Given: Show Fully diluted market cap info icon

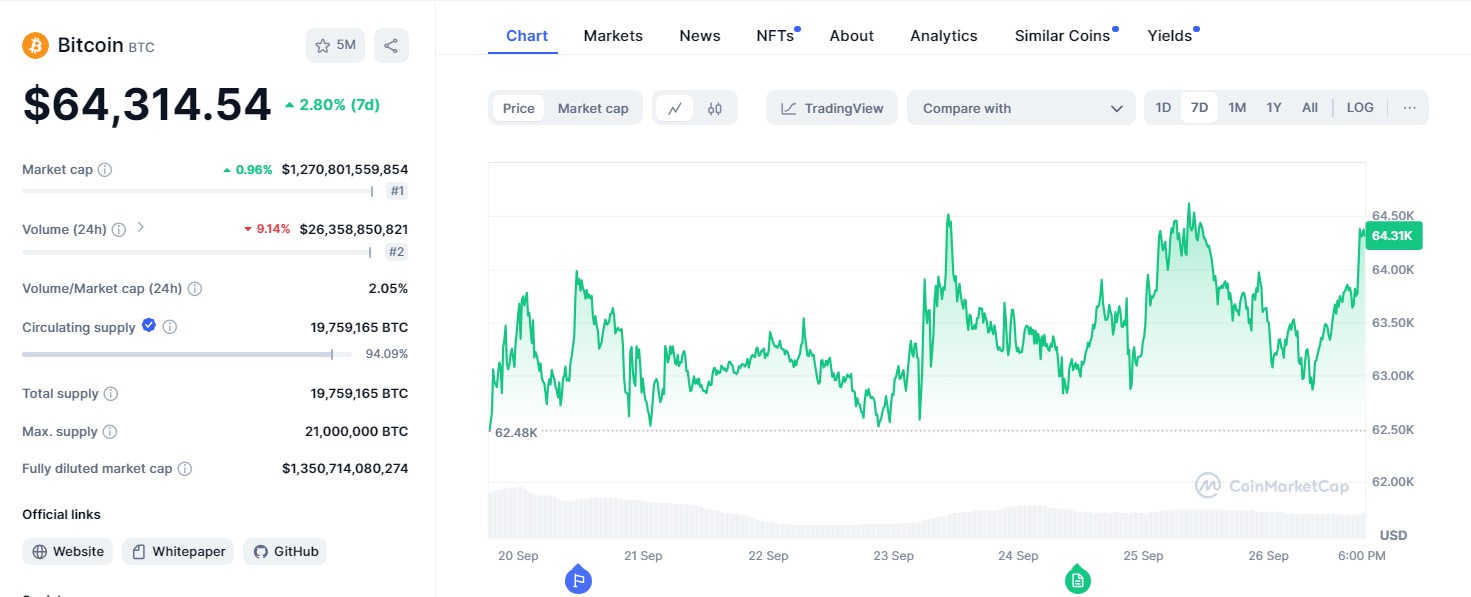Looking at the screenshot, I should [185, 469].
